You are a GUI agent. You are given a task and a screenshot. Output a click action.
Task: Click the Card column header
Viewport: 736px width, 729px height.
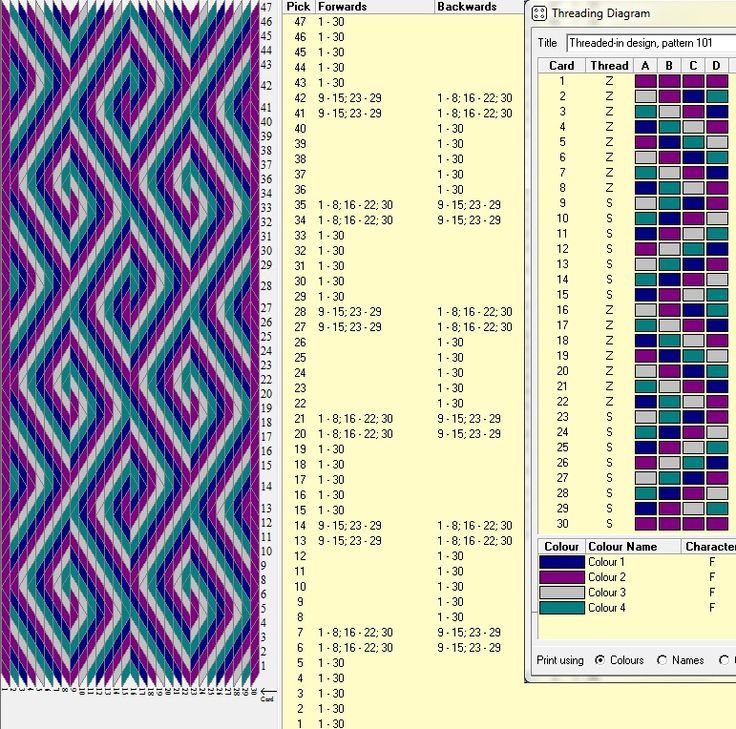(561, 66)
